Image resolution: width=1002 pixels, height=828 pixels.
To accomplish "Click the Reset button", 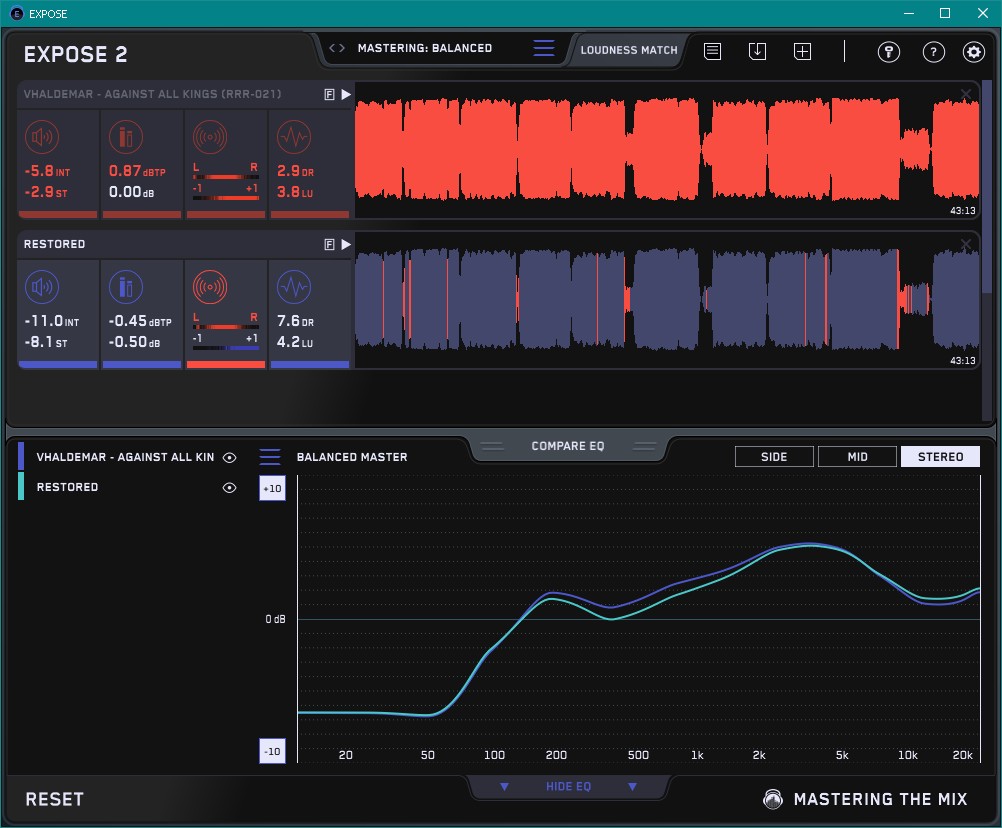I will pyautogui.click(x=55, y=799).
